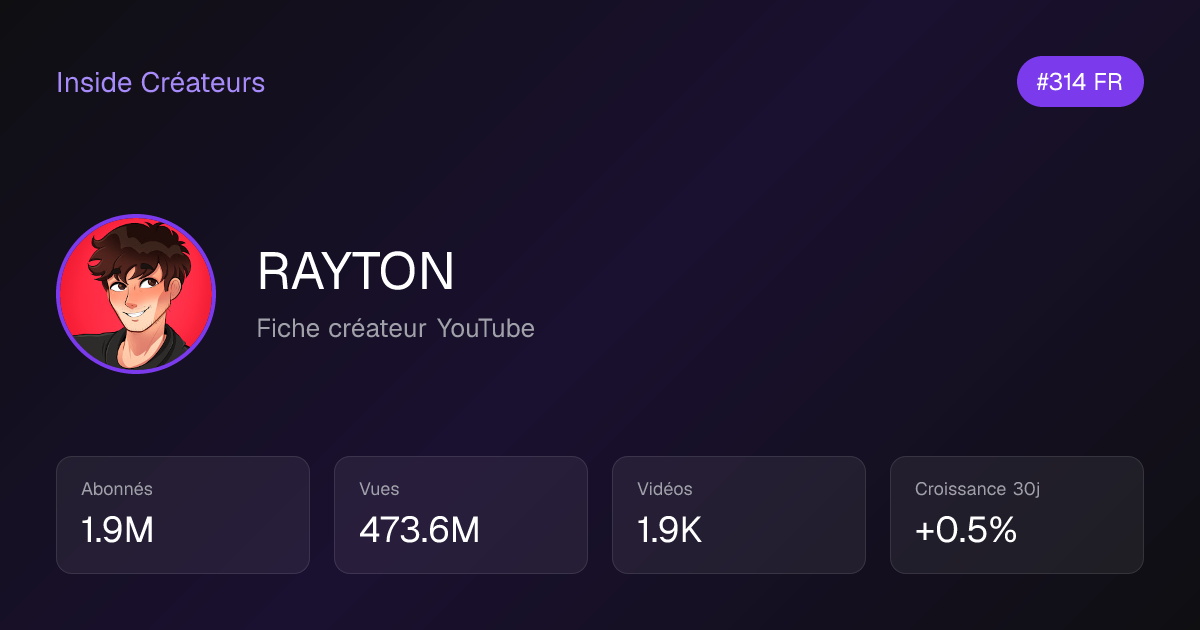Select the #314 FR ranking badge

pos(1080,82)
